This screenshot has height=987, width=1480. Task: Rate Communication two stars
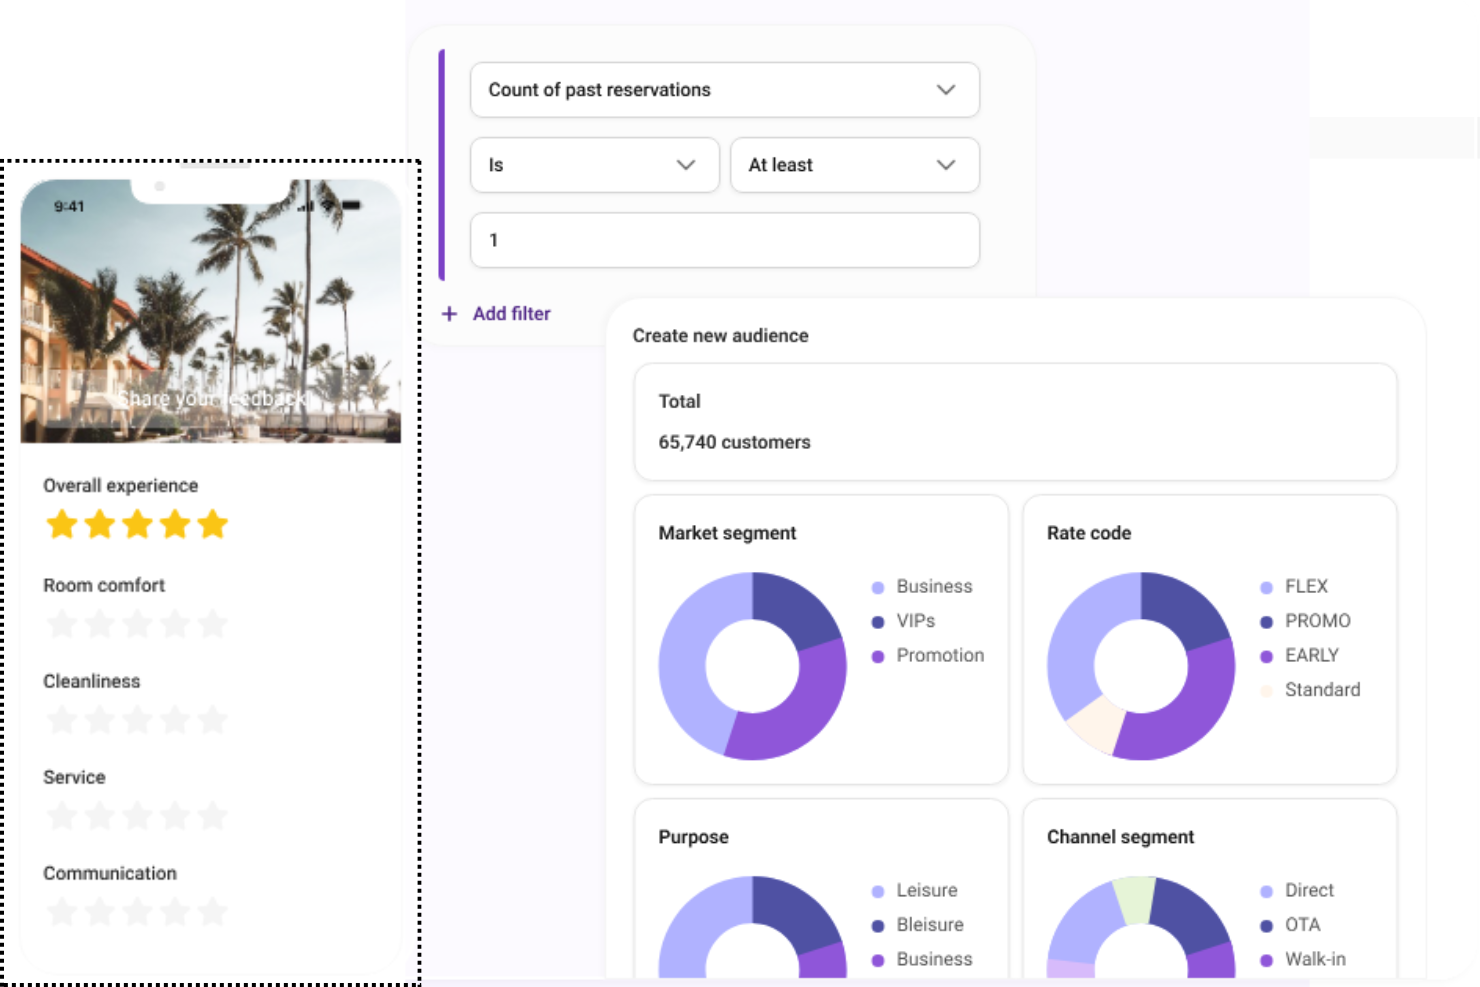click(x=100, y=912)
